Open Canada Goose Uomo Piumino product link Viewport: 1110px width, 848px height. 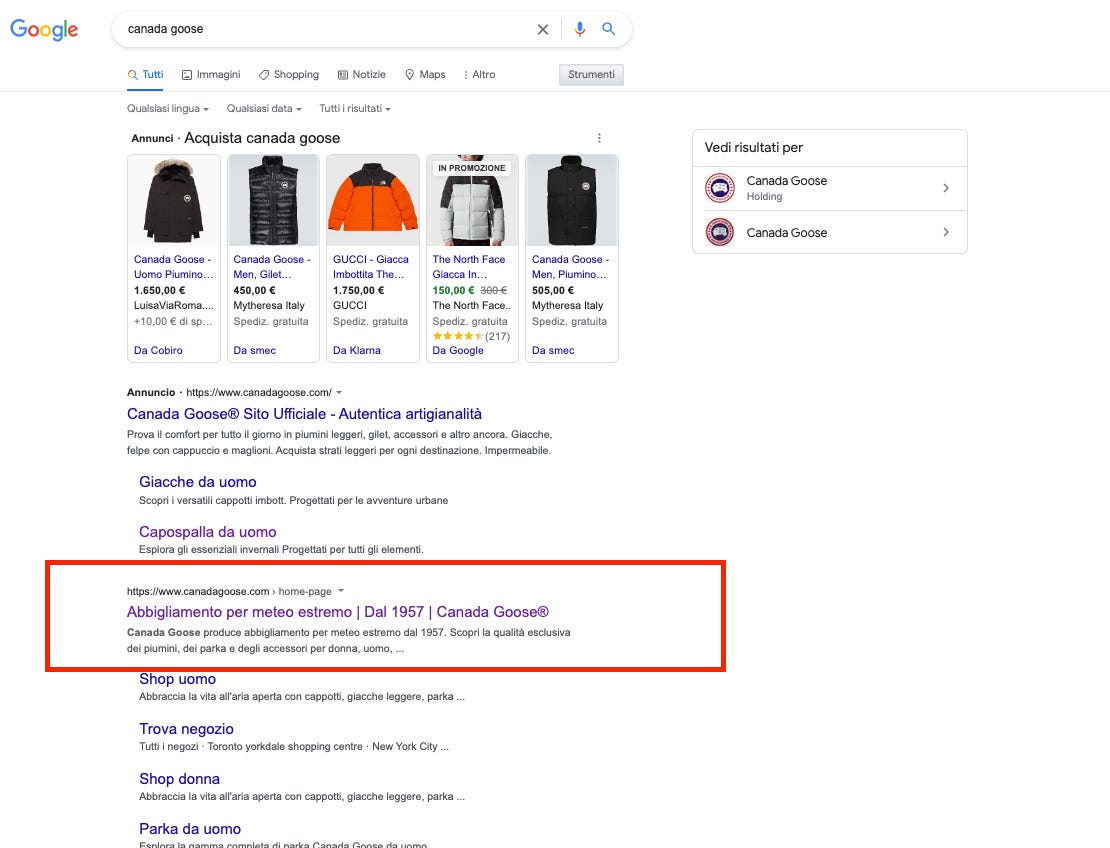pyautogui.click(x=173, y=267)
